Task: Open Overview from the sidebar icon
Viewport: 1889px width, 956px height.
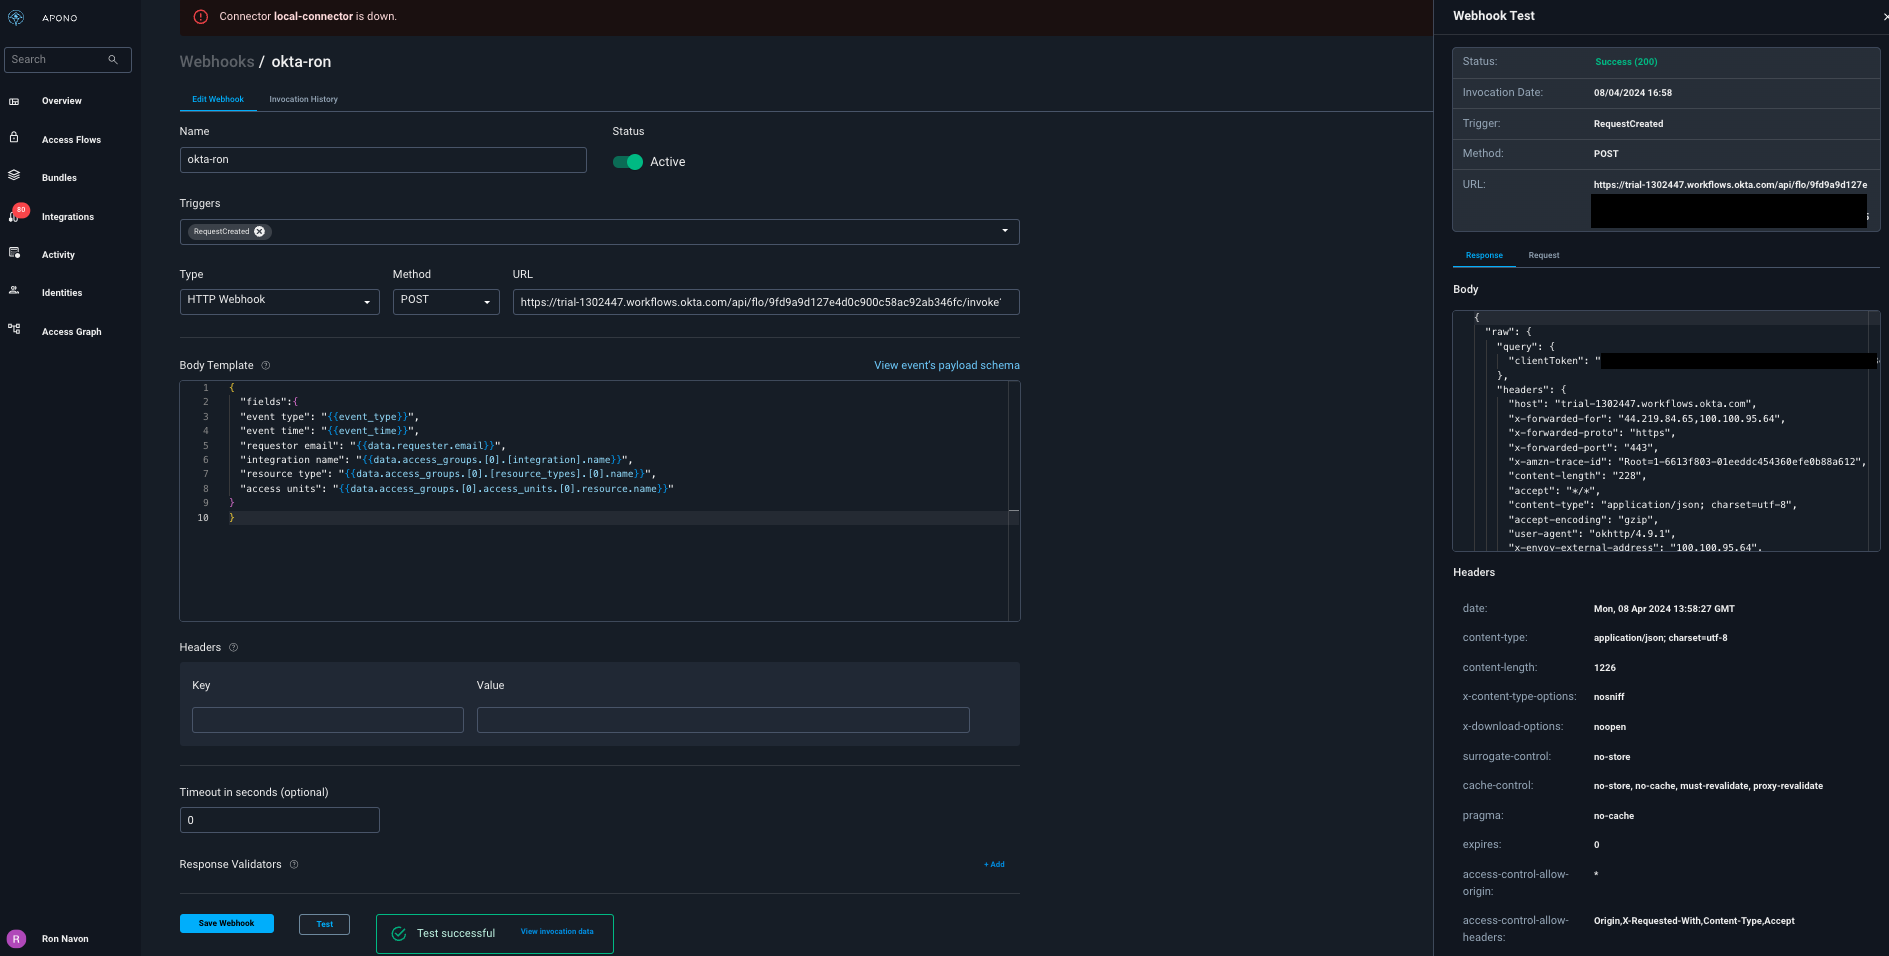Action: (14, 101)
